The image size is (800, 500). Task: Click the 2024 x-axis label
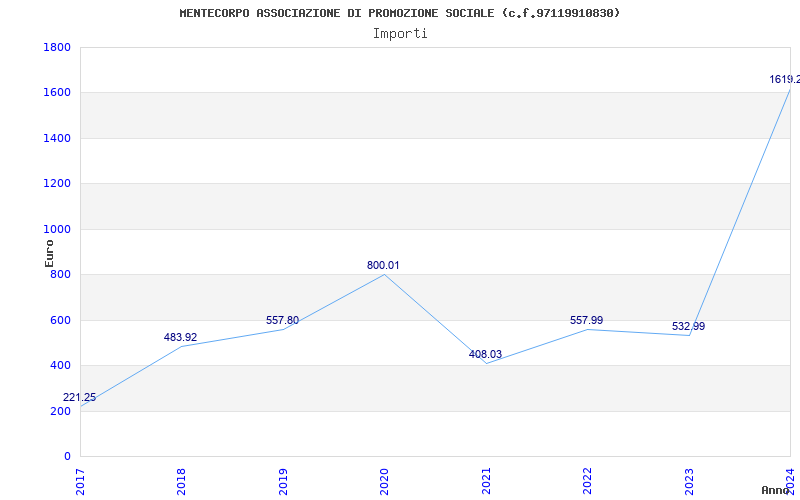tap(790, 482)
